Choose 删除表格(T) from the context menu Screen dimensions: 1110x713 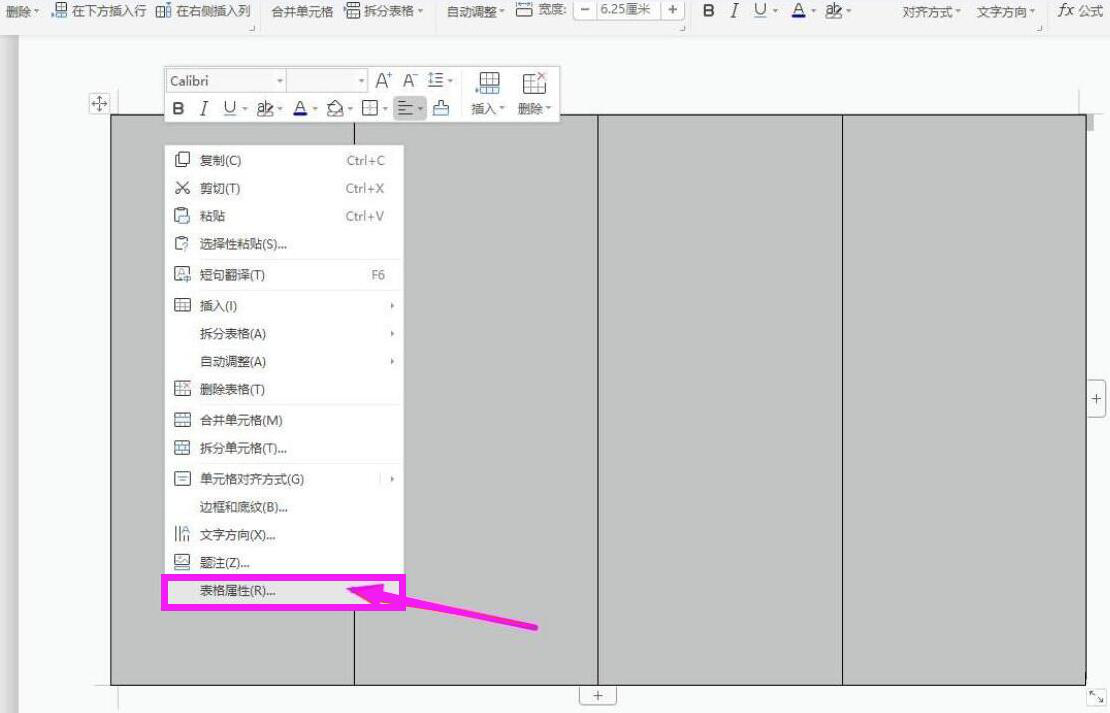coord(284,389)
